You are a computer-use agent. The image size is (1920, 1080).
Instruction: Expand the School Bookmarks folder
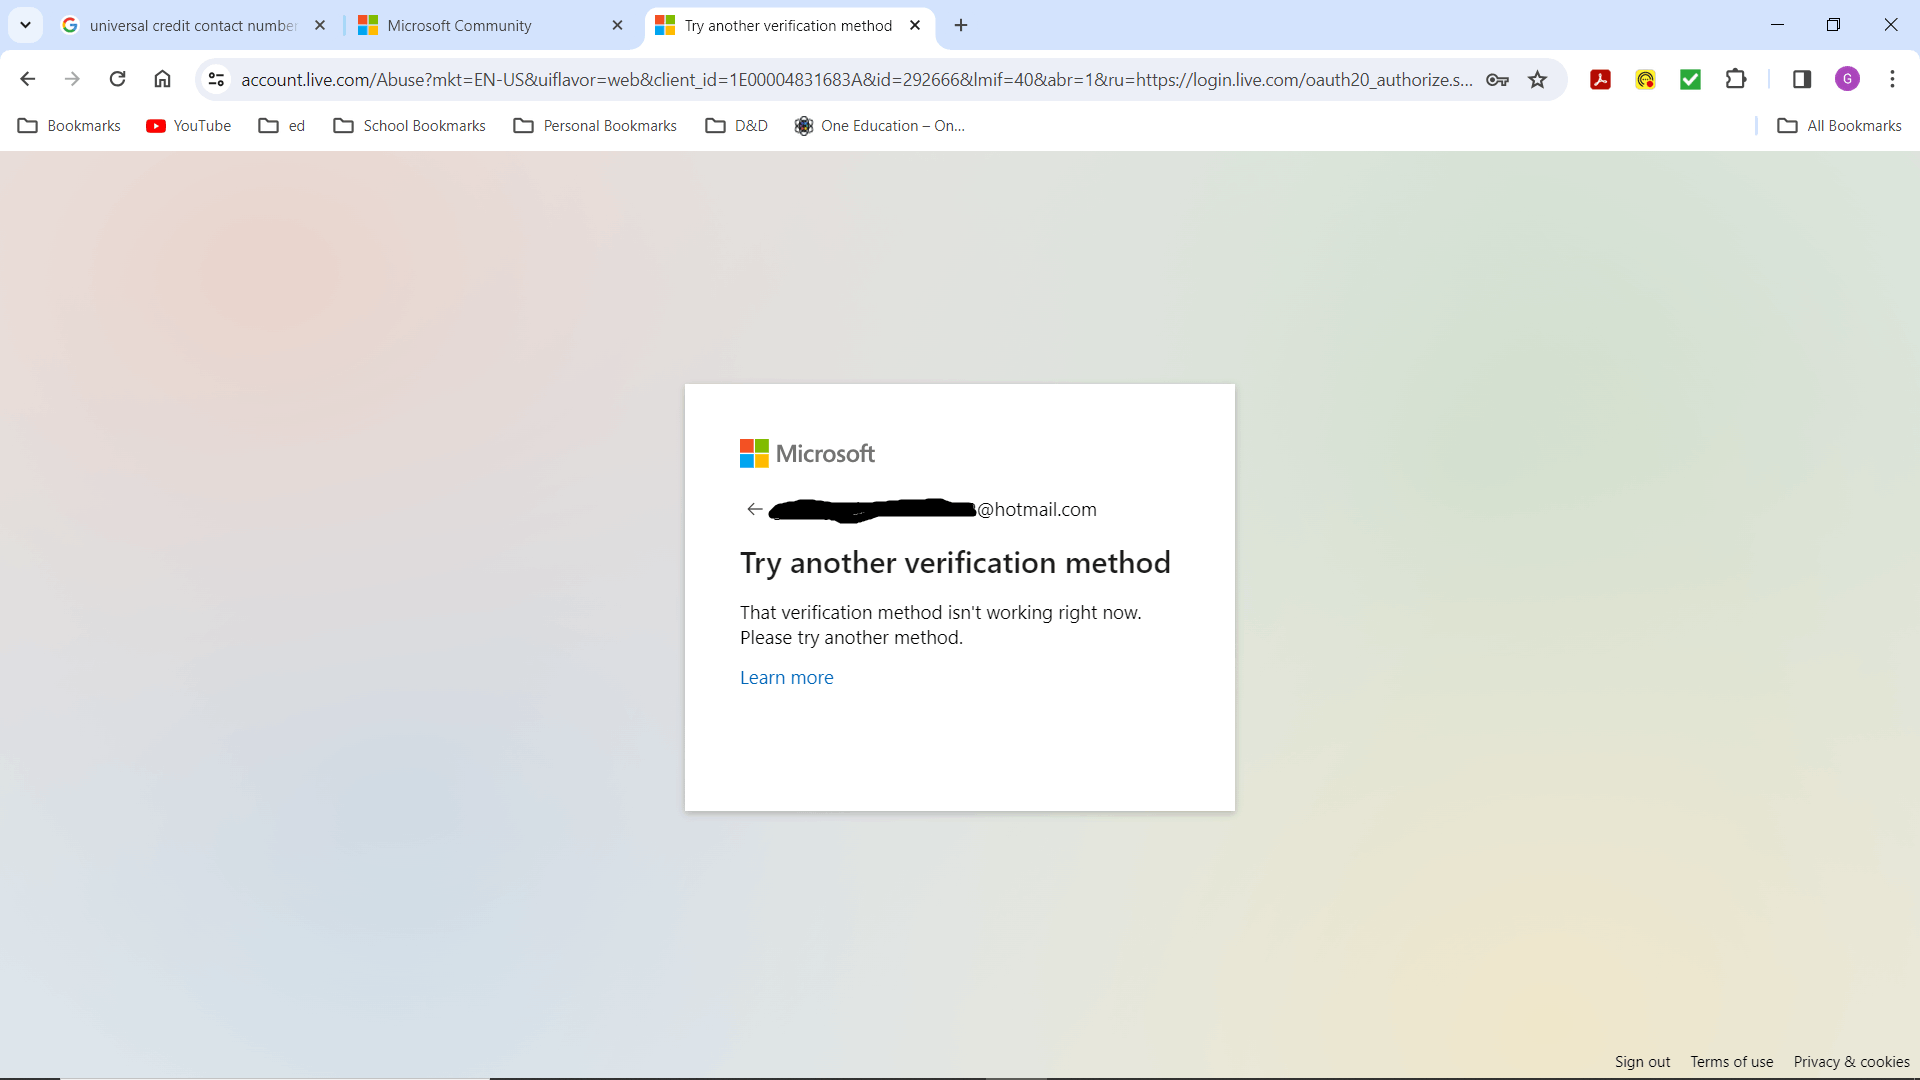coord(410,126)
